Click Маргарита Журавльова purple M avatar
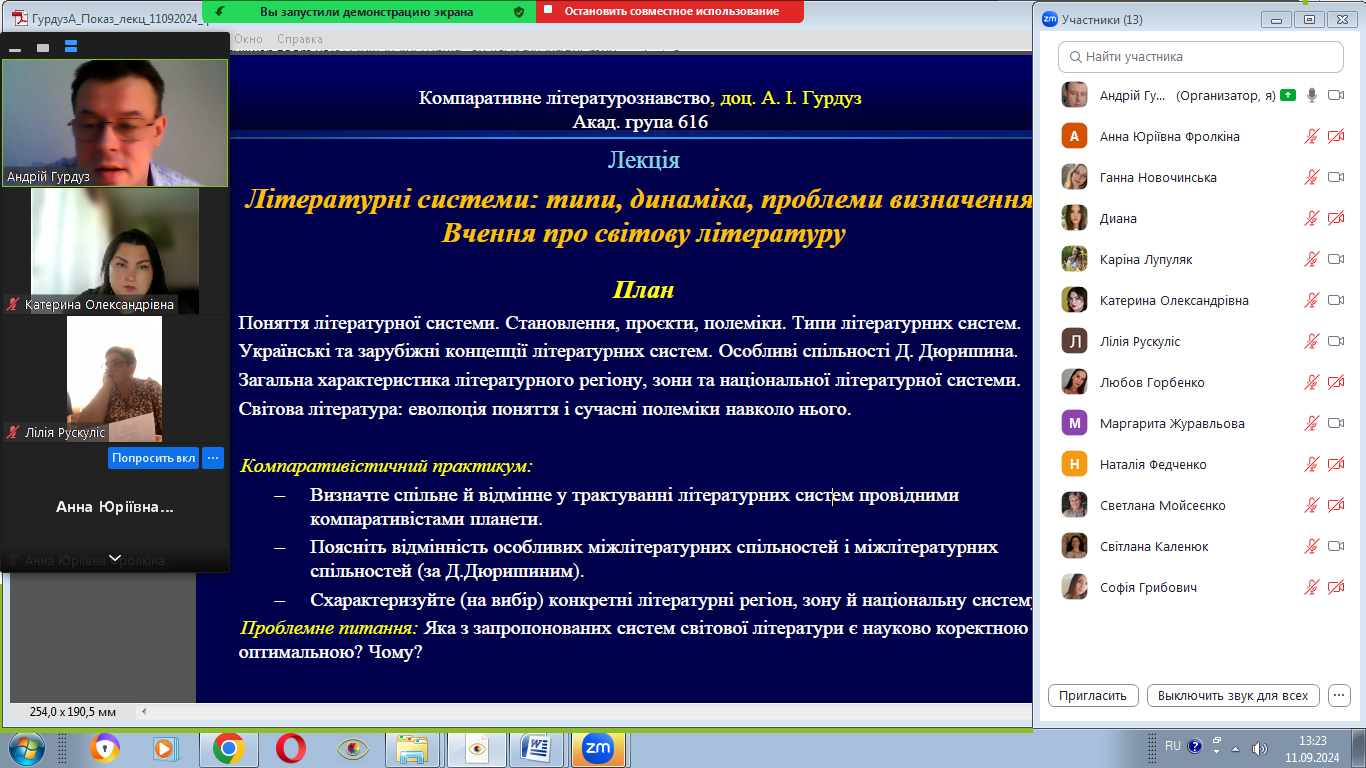The image size is (1366, 768). click(x=1074, y=423)
